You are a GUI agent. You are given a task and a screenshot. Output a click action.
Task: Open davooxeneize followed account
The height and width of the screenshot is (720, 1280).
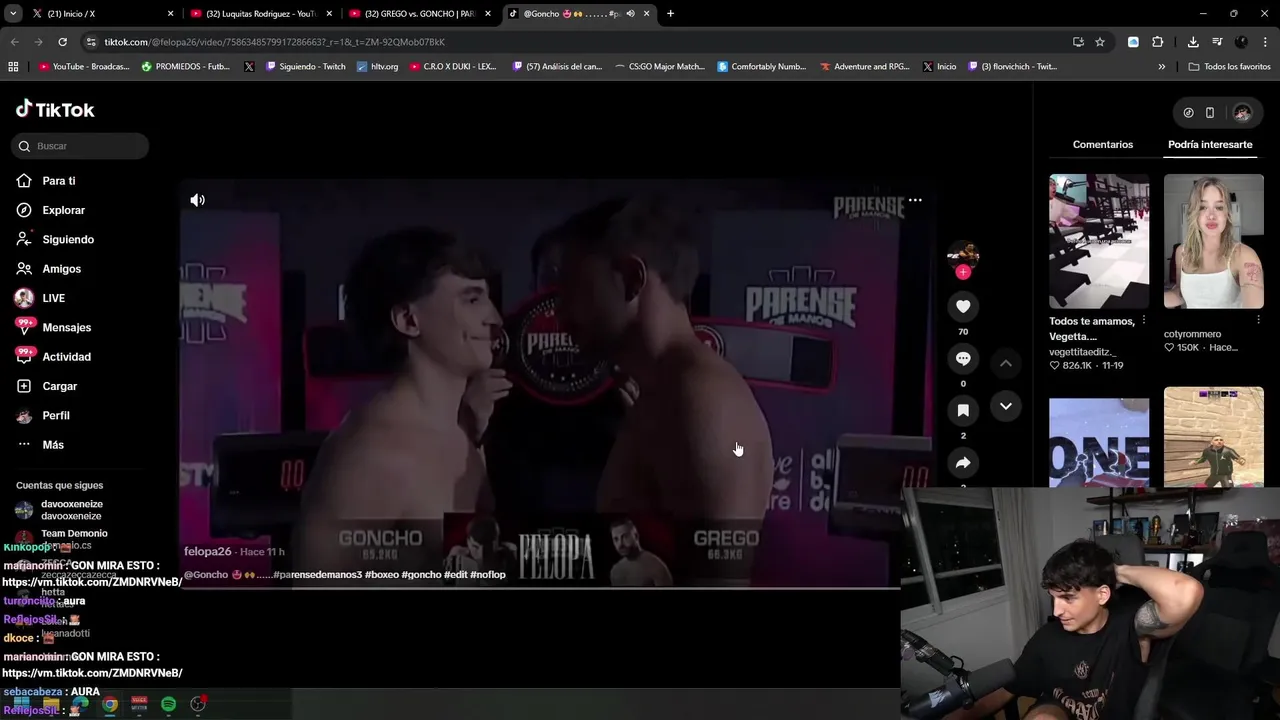tap(60, 510)
